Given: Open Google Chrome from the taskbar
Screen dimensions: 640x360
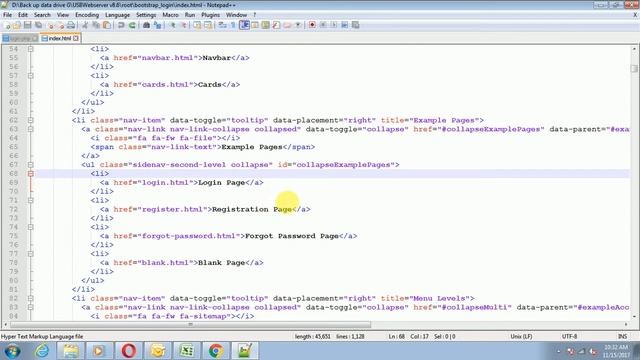Looking at the screenshot, I should (x=216, y=351).
